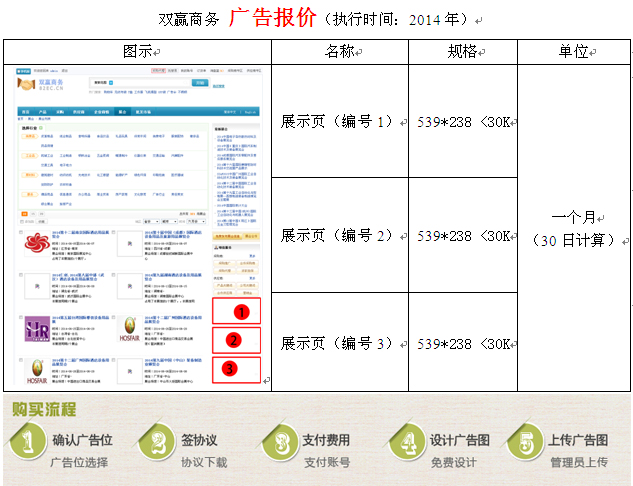The image size is (633, 486).
Task: Switch to the 展会 navigation tab
Action: tap(123, 113)
